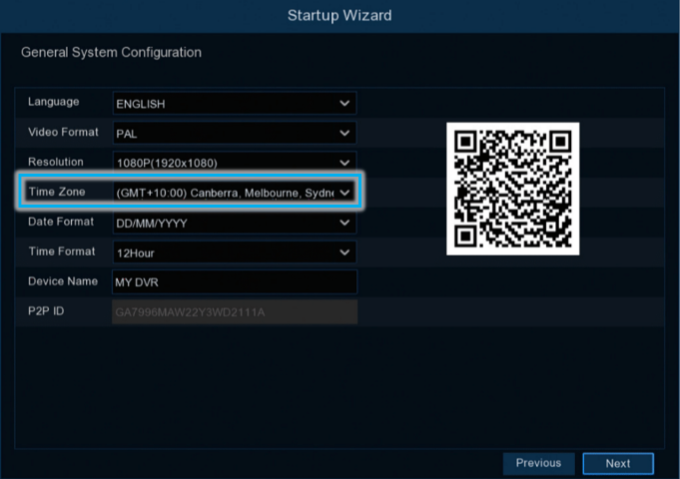Click the P2P ID label
680x479 pixels.
[46, 312]
